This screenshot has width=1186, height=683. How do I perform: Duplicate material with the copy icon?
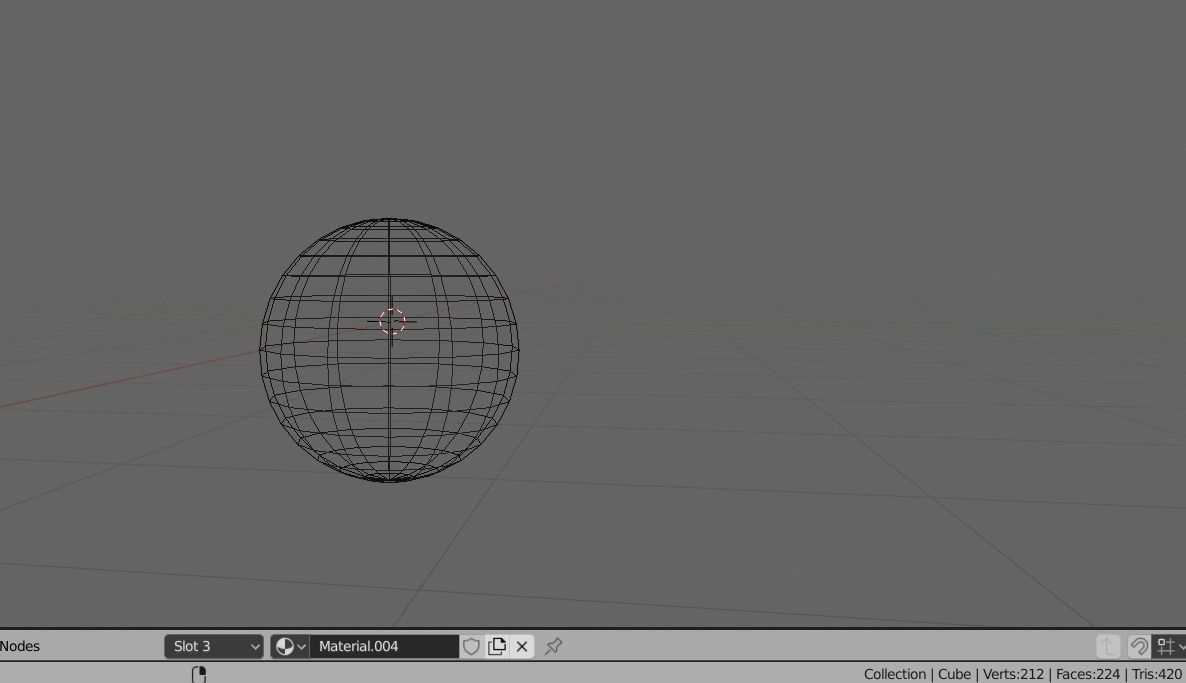point(497,646)
